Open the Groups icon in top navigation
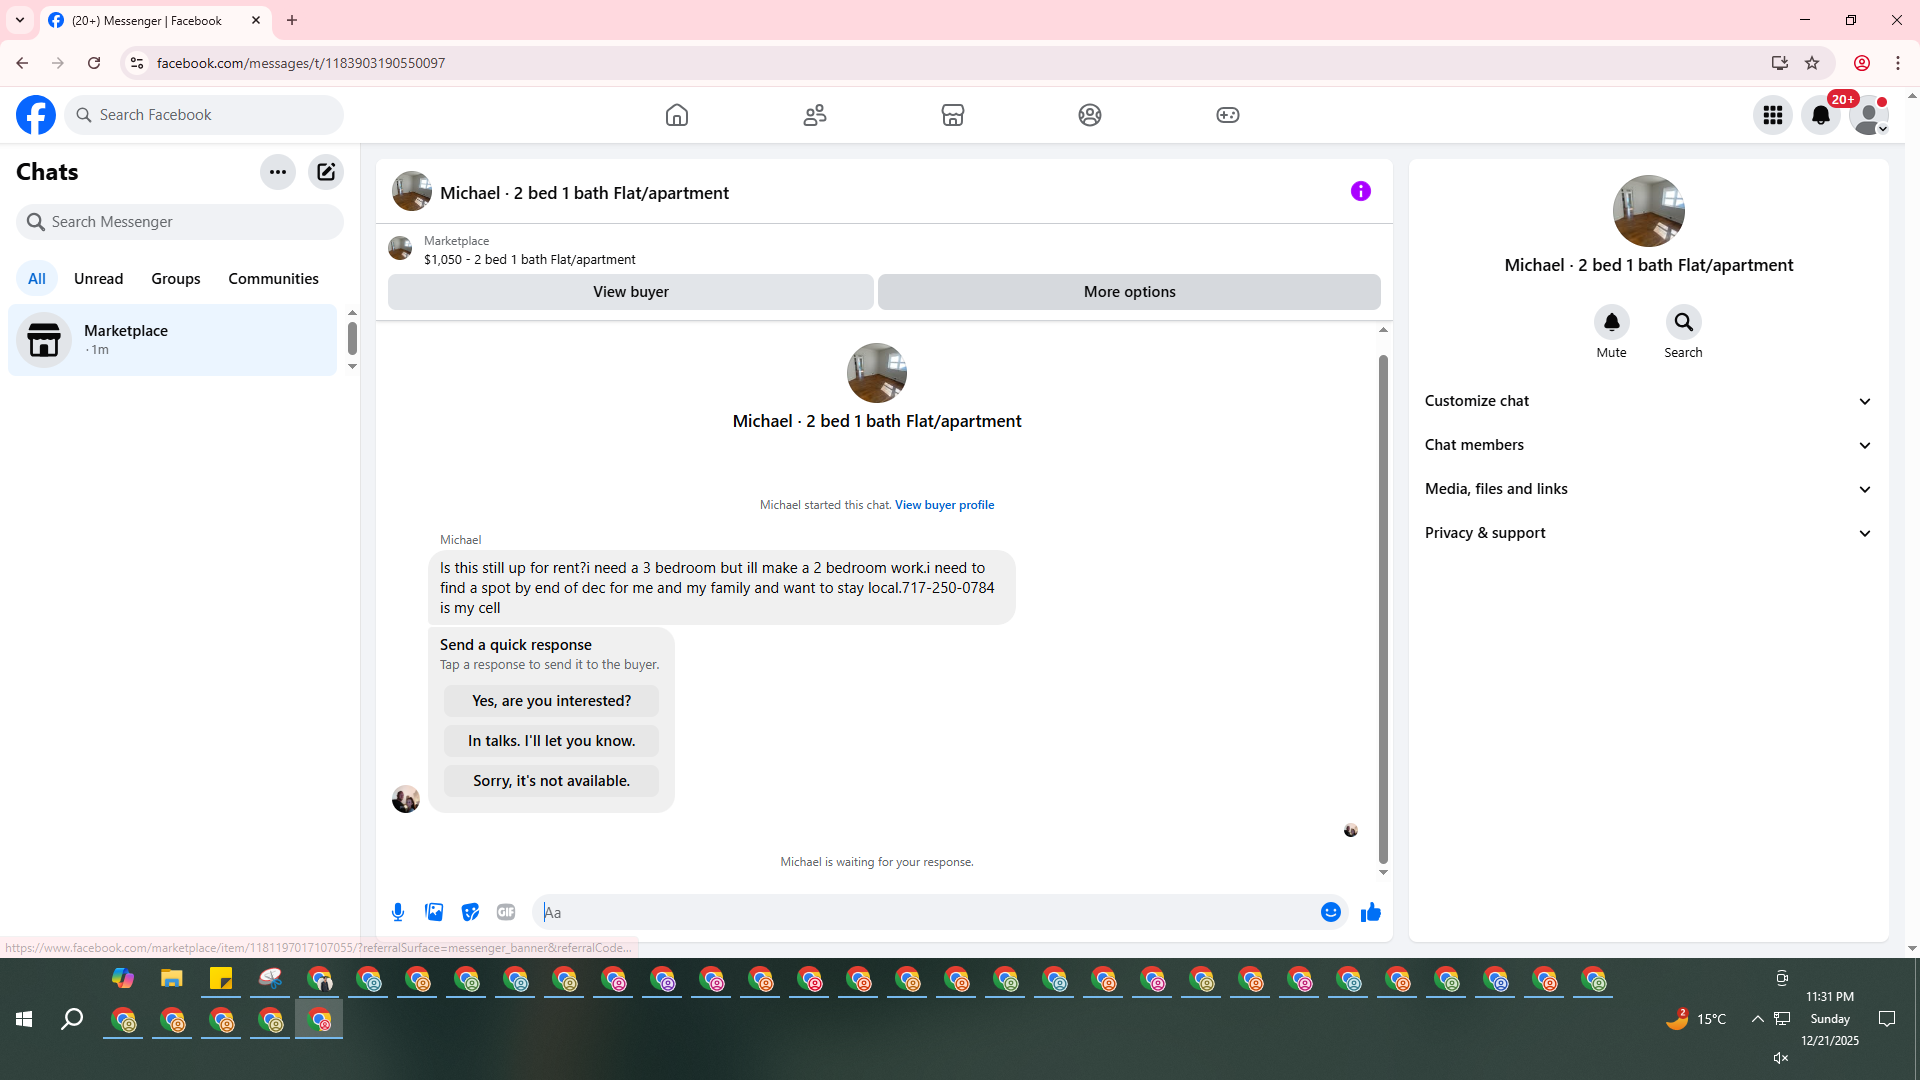This screenshot has width=1920, height=1080. point(1090,115)
